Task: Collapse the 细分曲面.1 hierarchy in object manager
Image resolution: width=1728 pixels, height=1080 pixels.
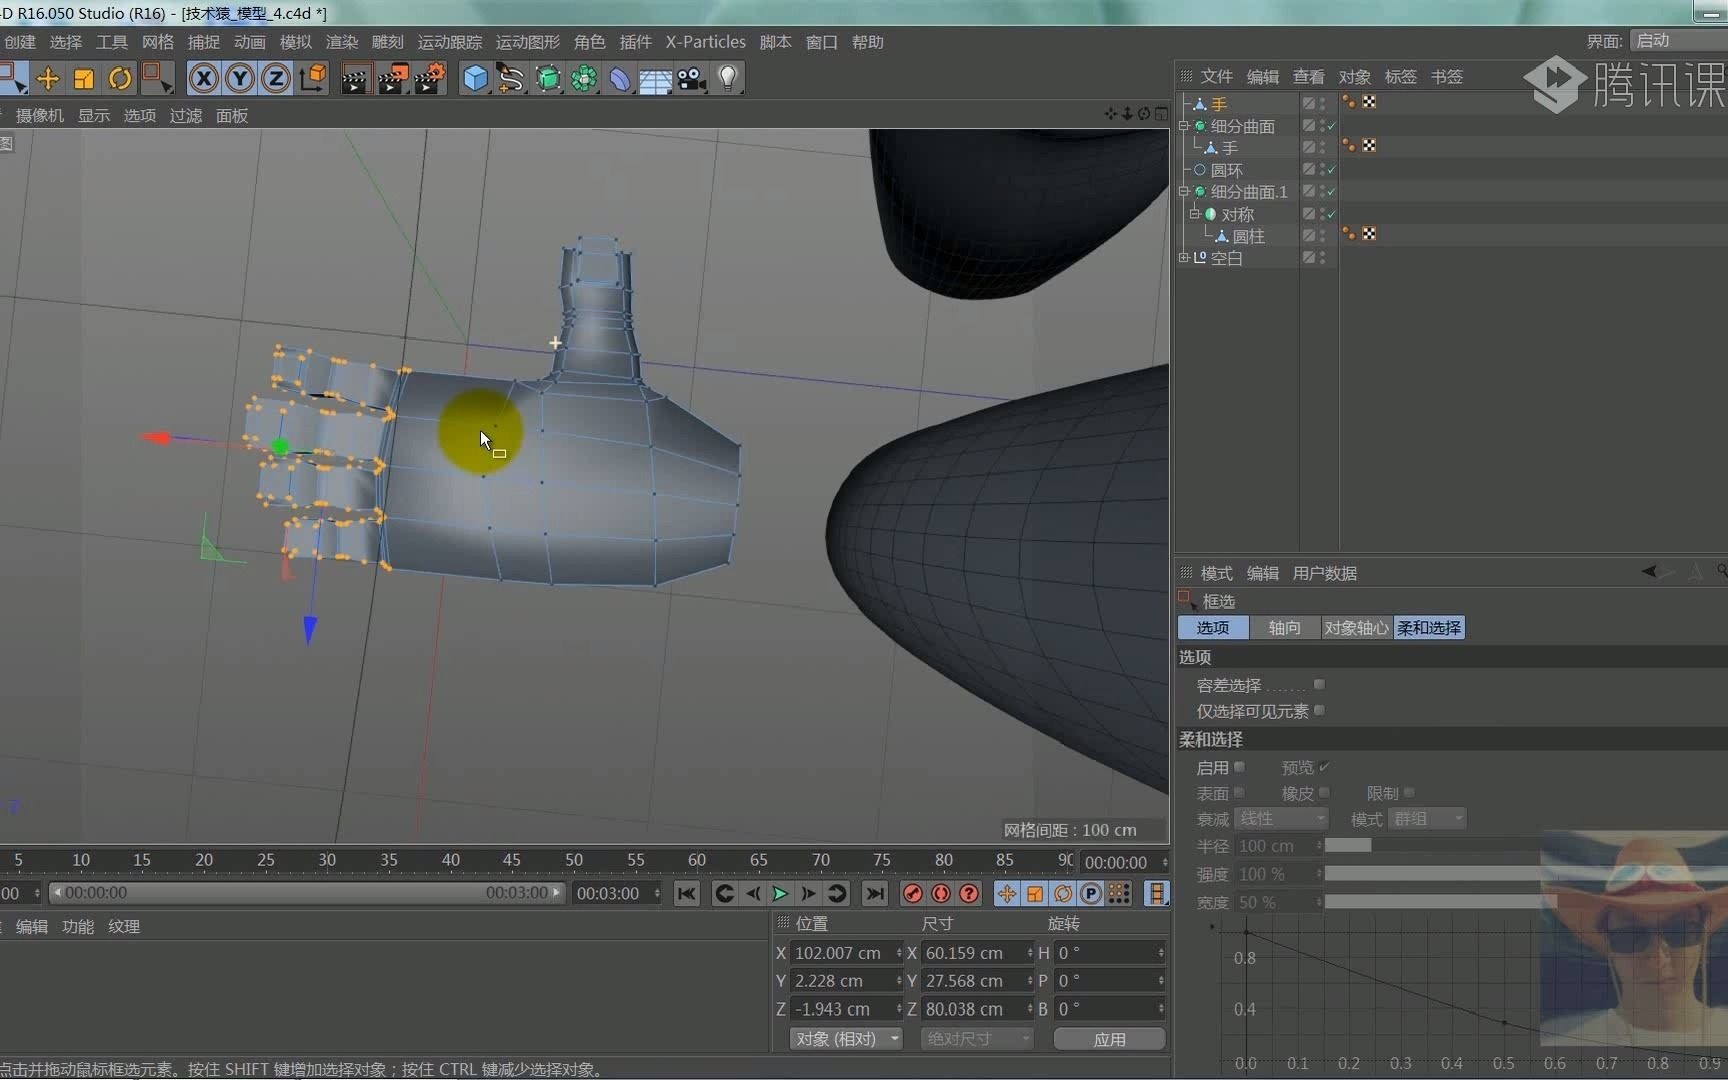Action: click(1183, 191)
